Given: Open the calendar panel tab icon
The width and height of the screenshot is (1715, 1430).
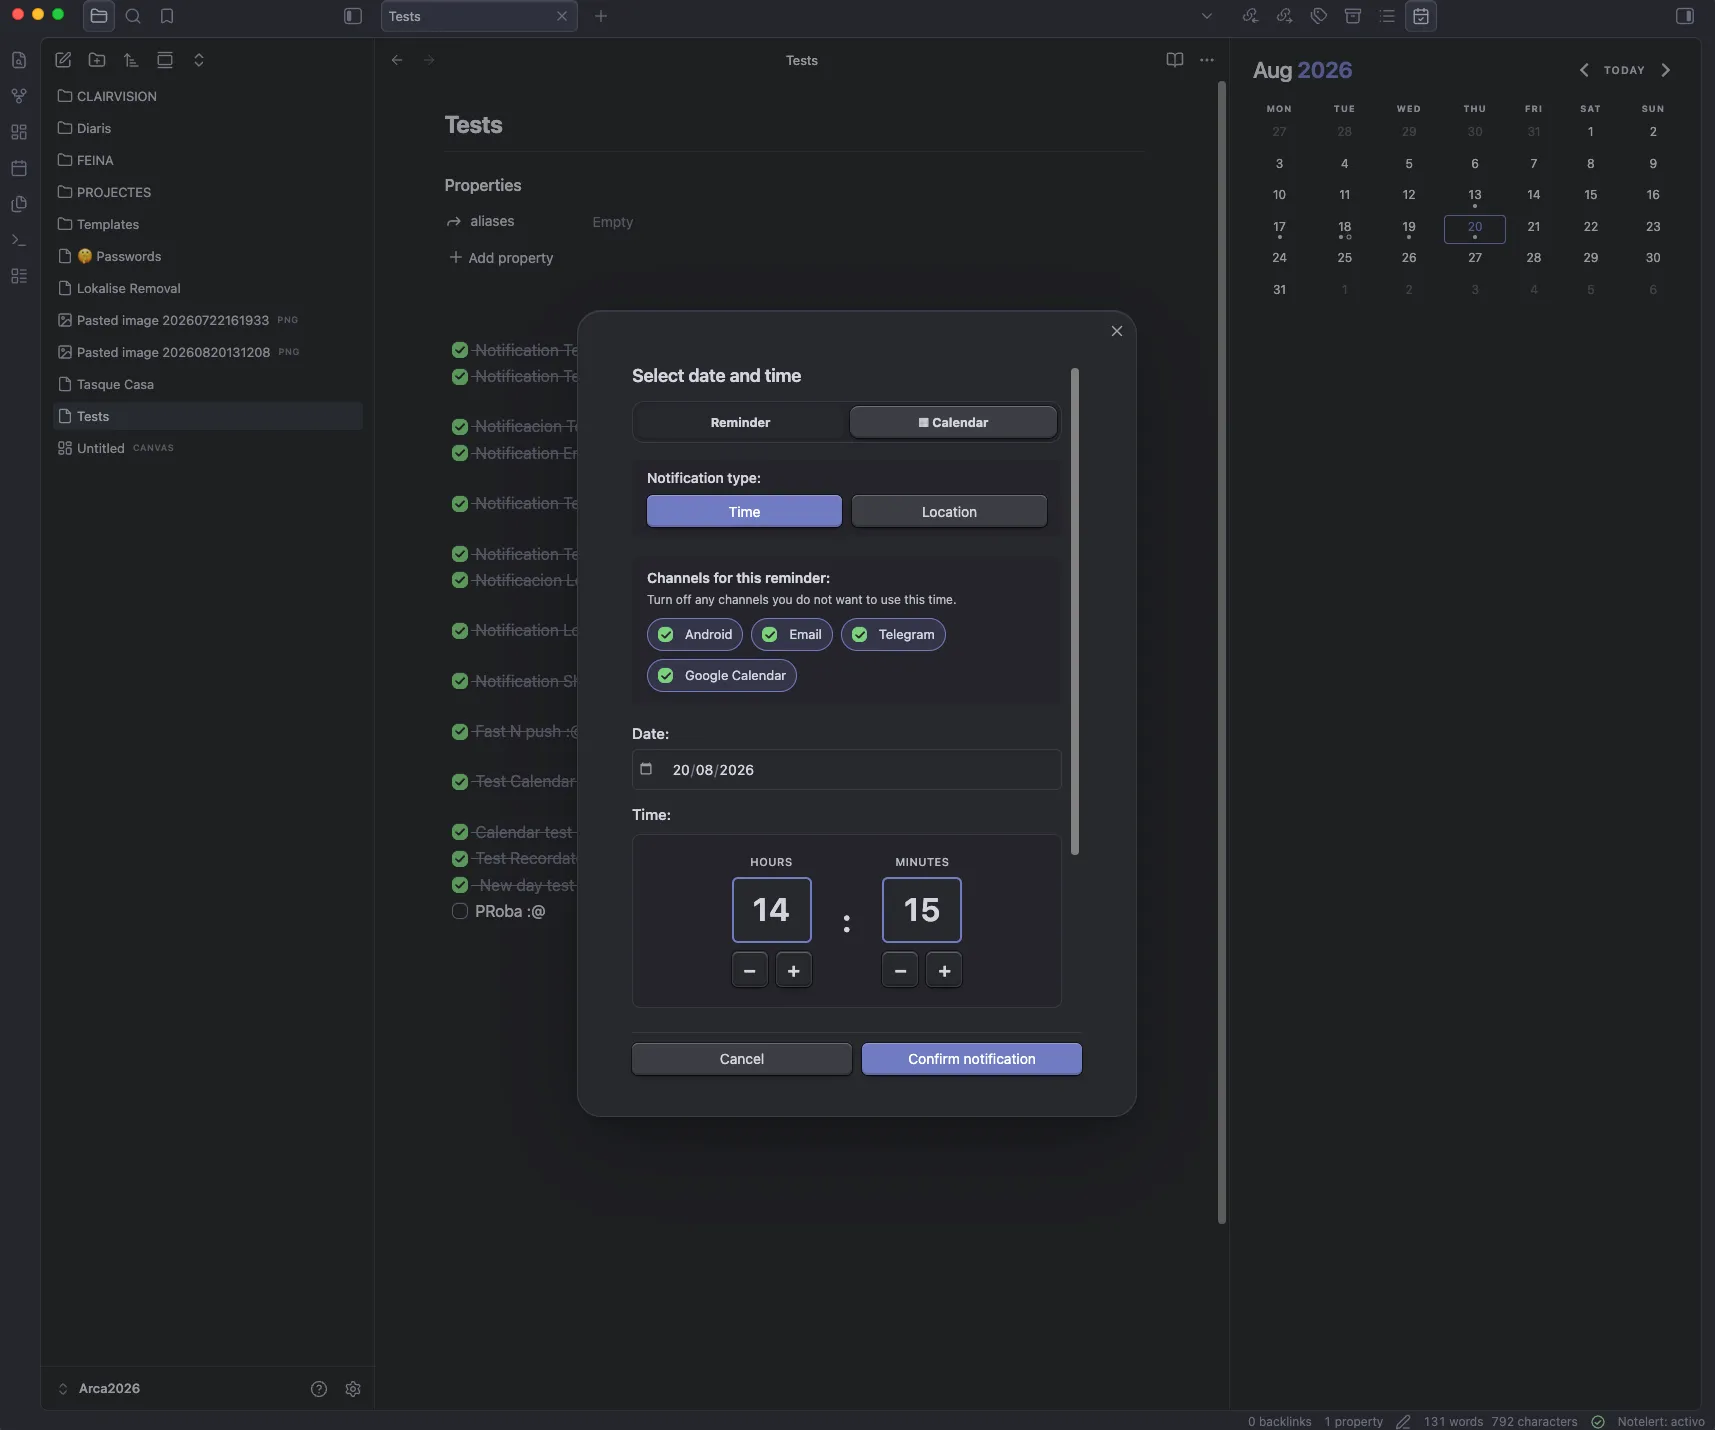Looking at the screenshot, I should click(1421, 16).
